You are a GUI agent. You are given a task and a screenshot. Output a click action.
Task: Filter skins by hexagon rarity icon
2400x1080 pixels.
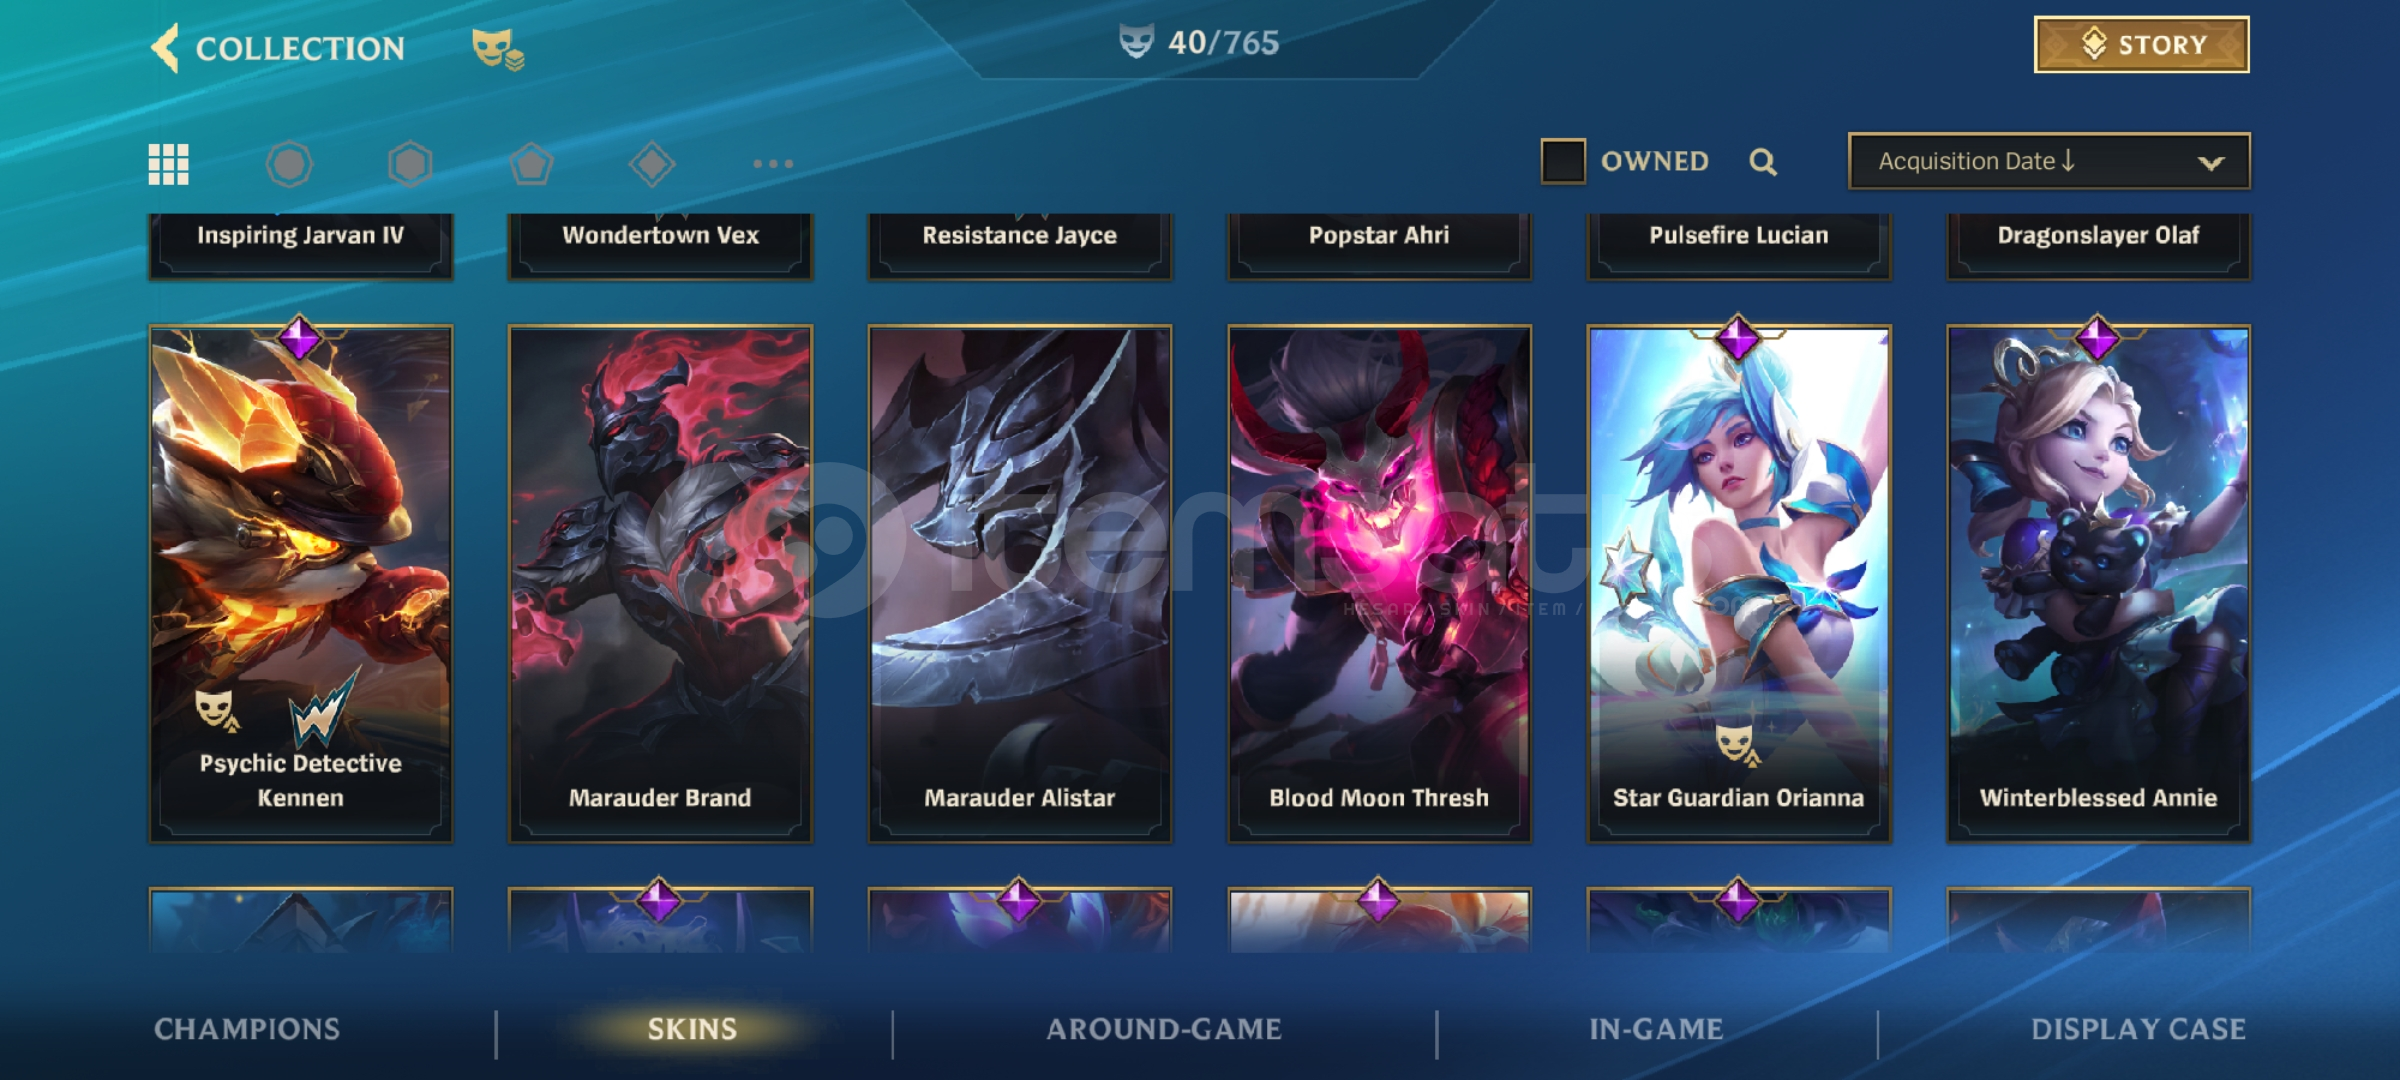click(410, 164)
